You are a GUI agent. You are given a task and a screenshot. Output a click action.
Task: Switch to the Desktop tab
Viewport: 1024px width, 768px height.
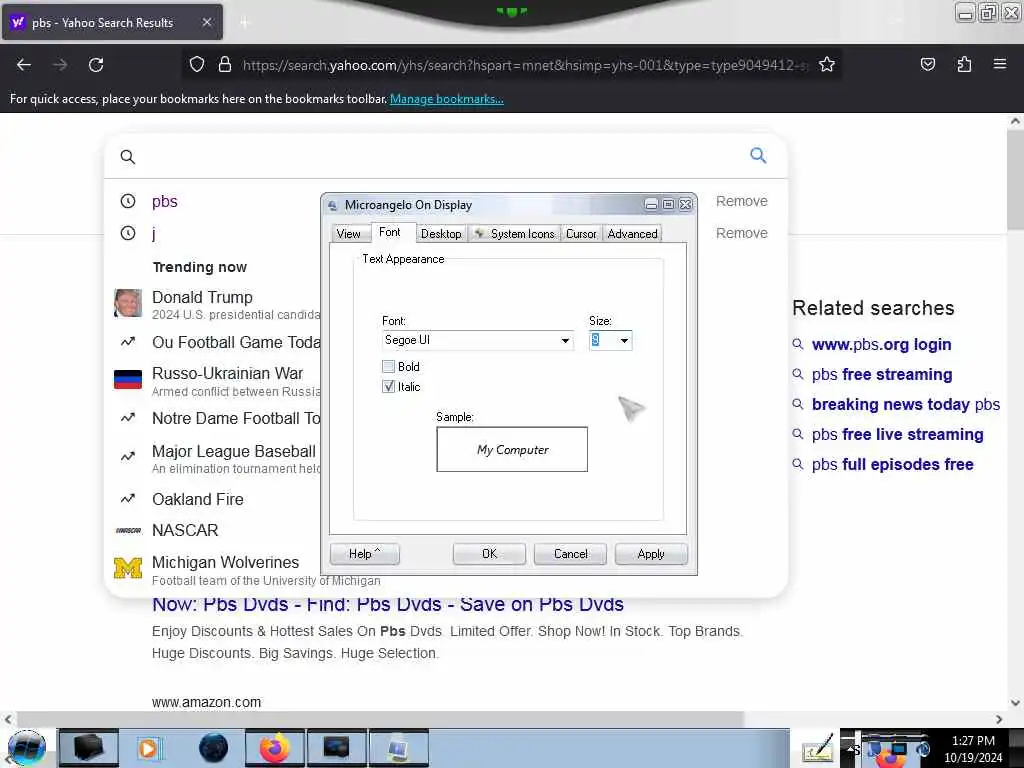(x=441, y=234)
